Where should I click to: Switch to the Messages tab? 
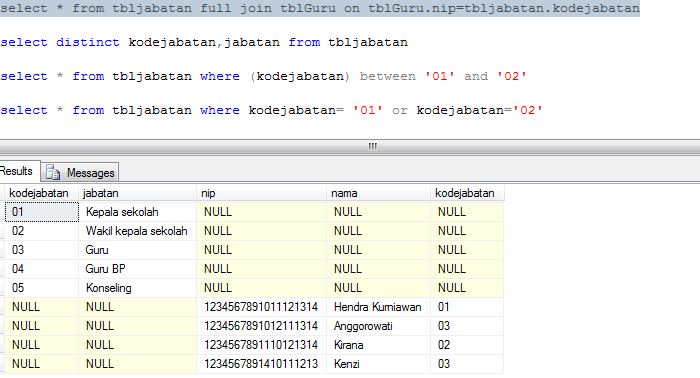80,172
